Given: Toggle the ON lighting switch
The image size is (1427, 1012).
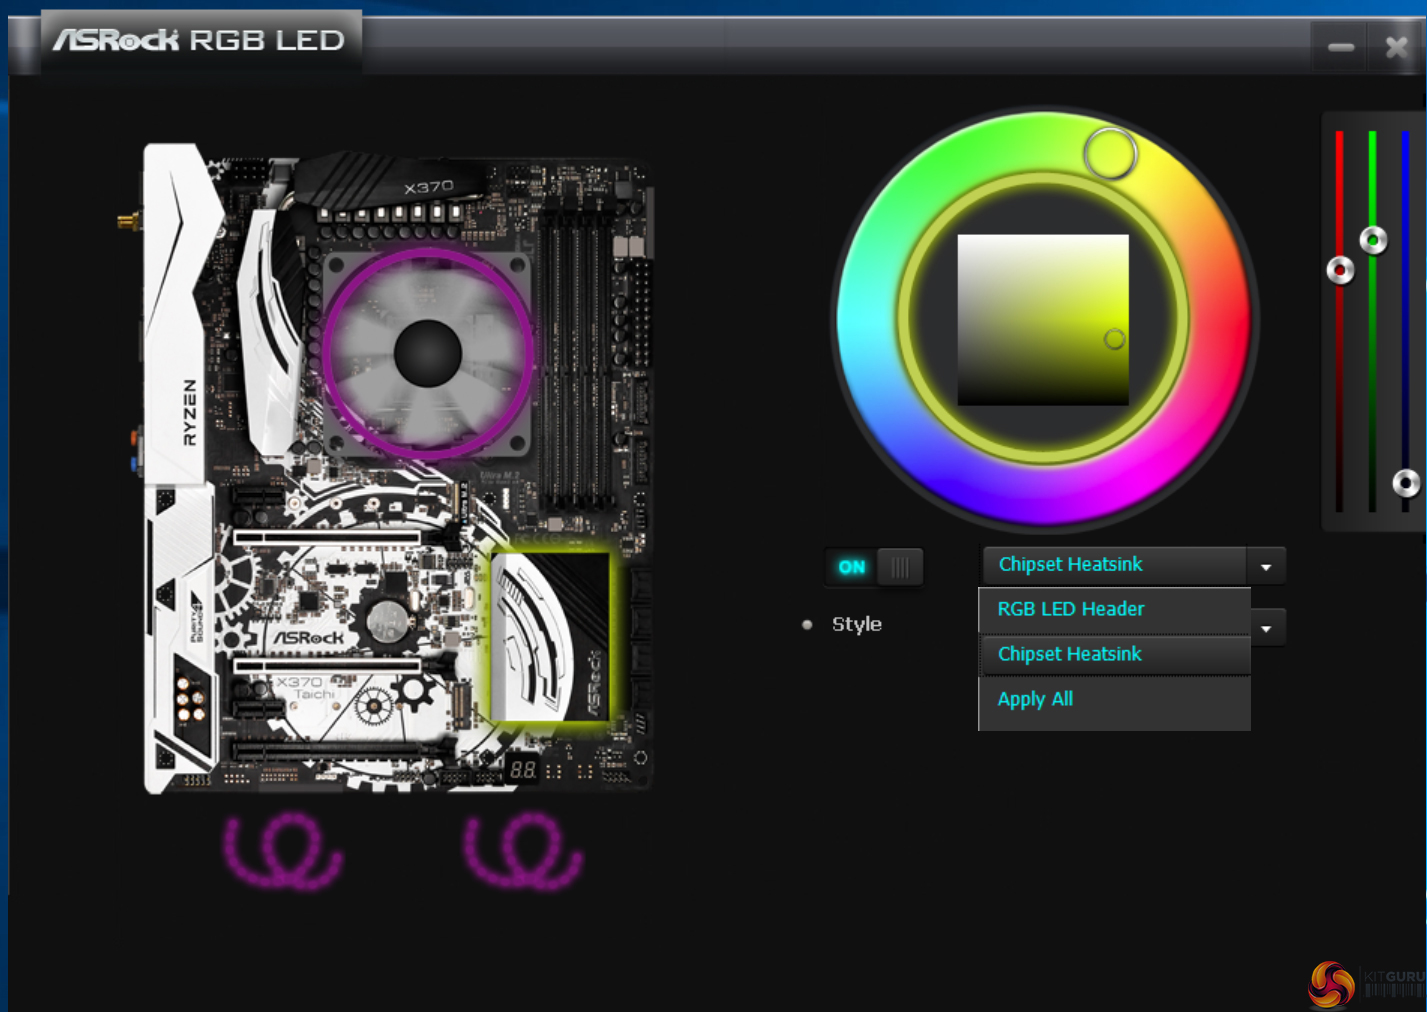Looking at the screenshot, I should (x=874, y=567).
